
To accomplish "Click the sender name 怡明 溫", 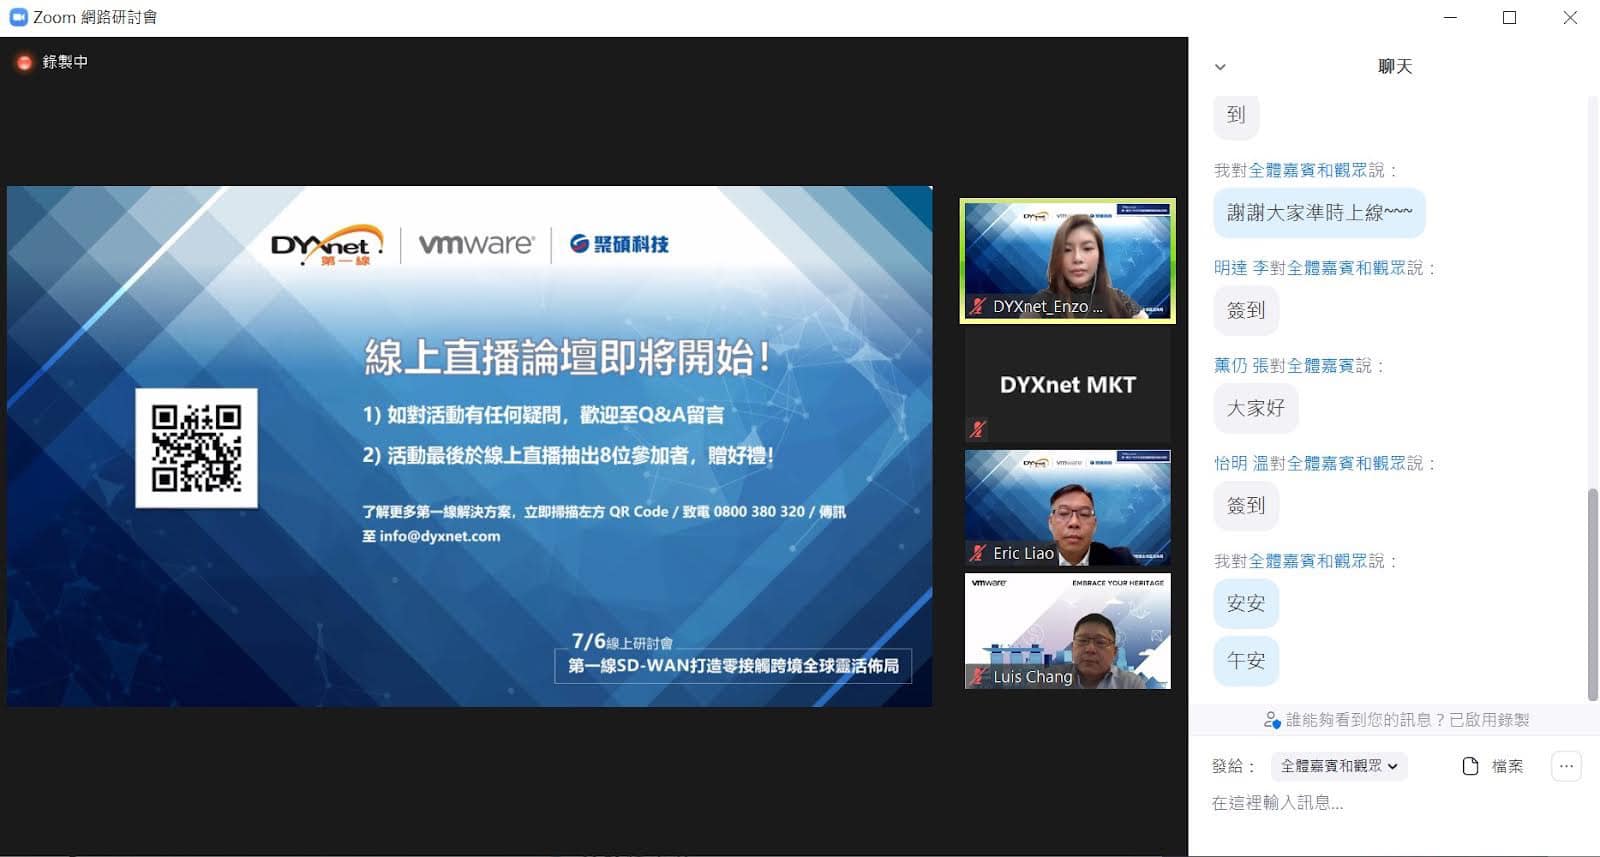I will pos(1240,464).
